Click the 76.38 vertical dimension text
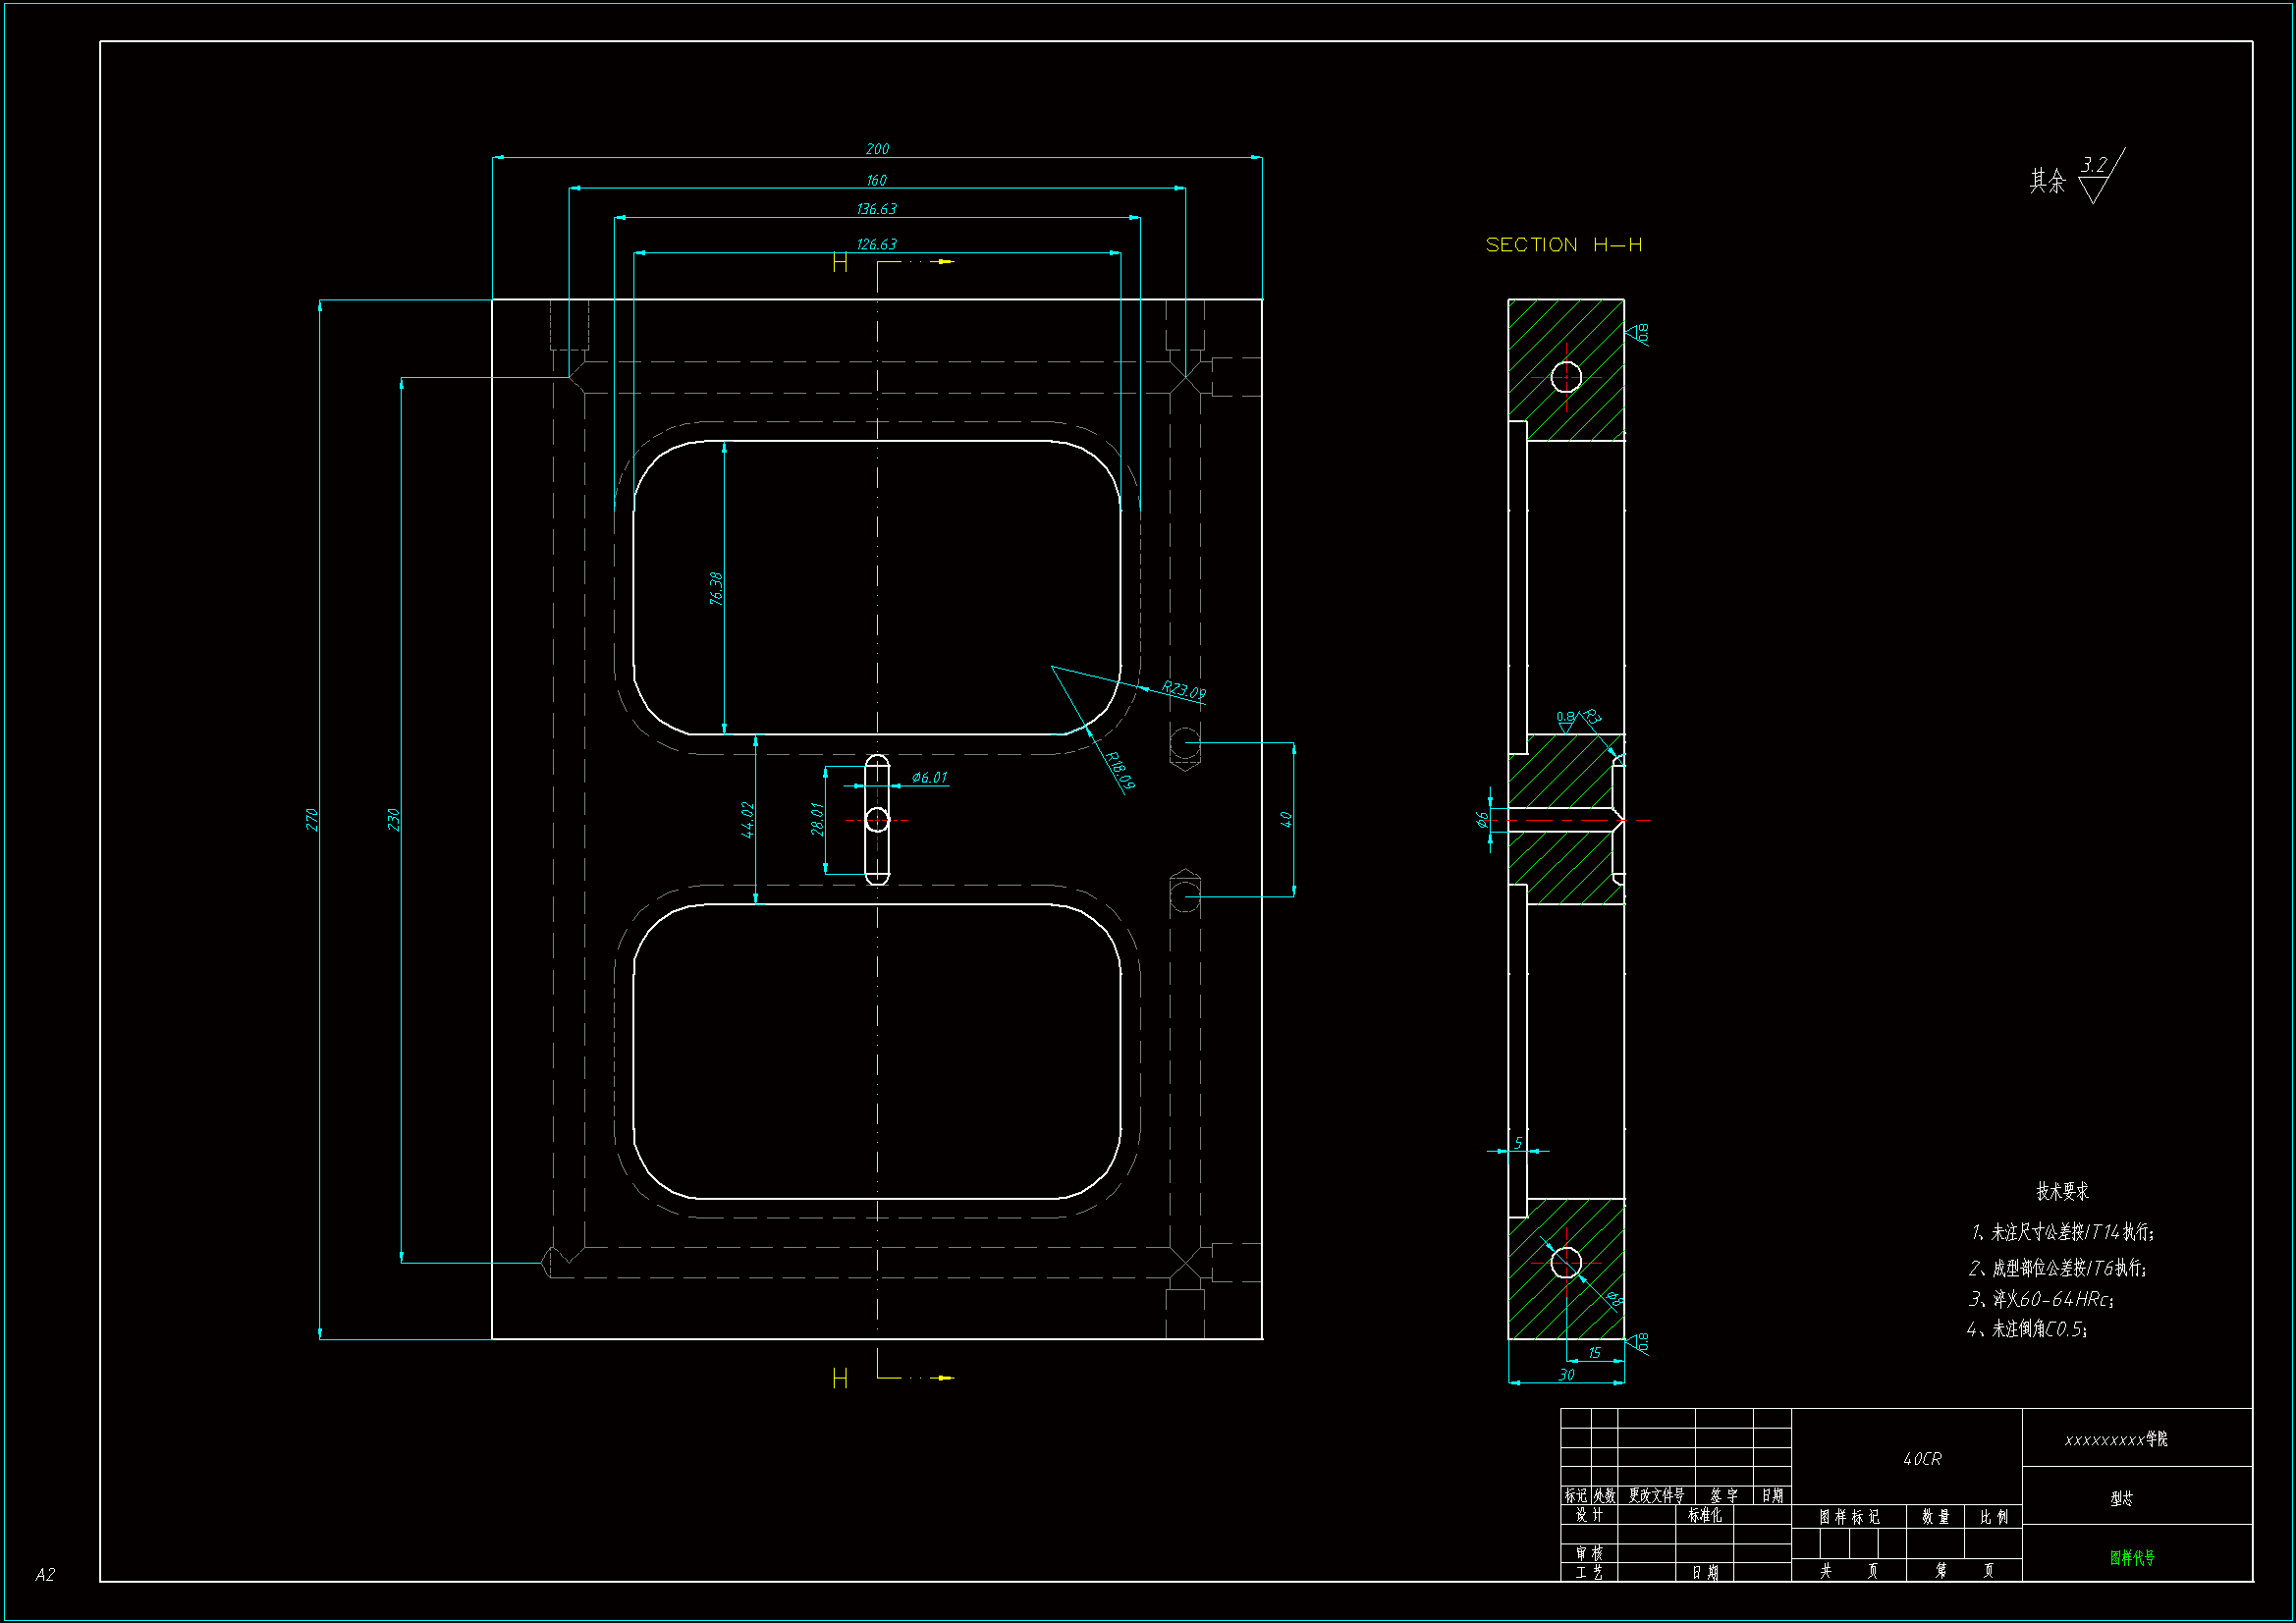Screen dimensions: 2296x1623 point(715,588)
